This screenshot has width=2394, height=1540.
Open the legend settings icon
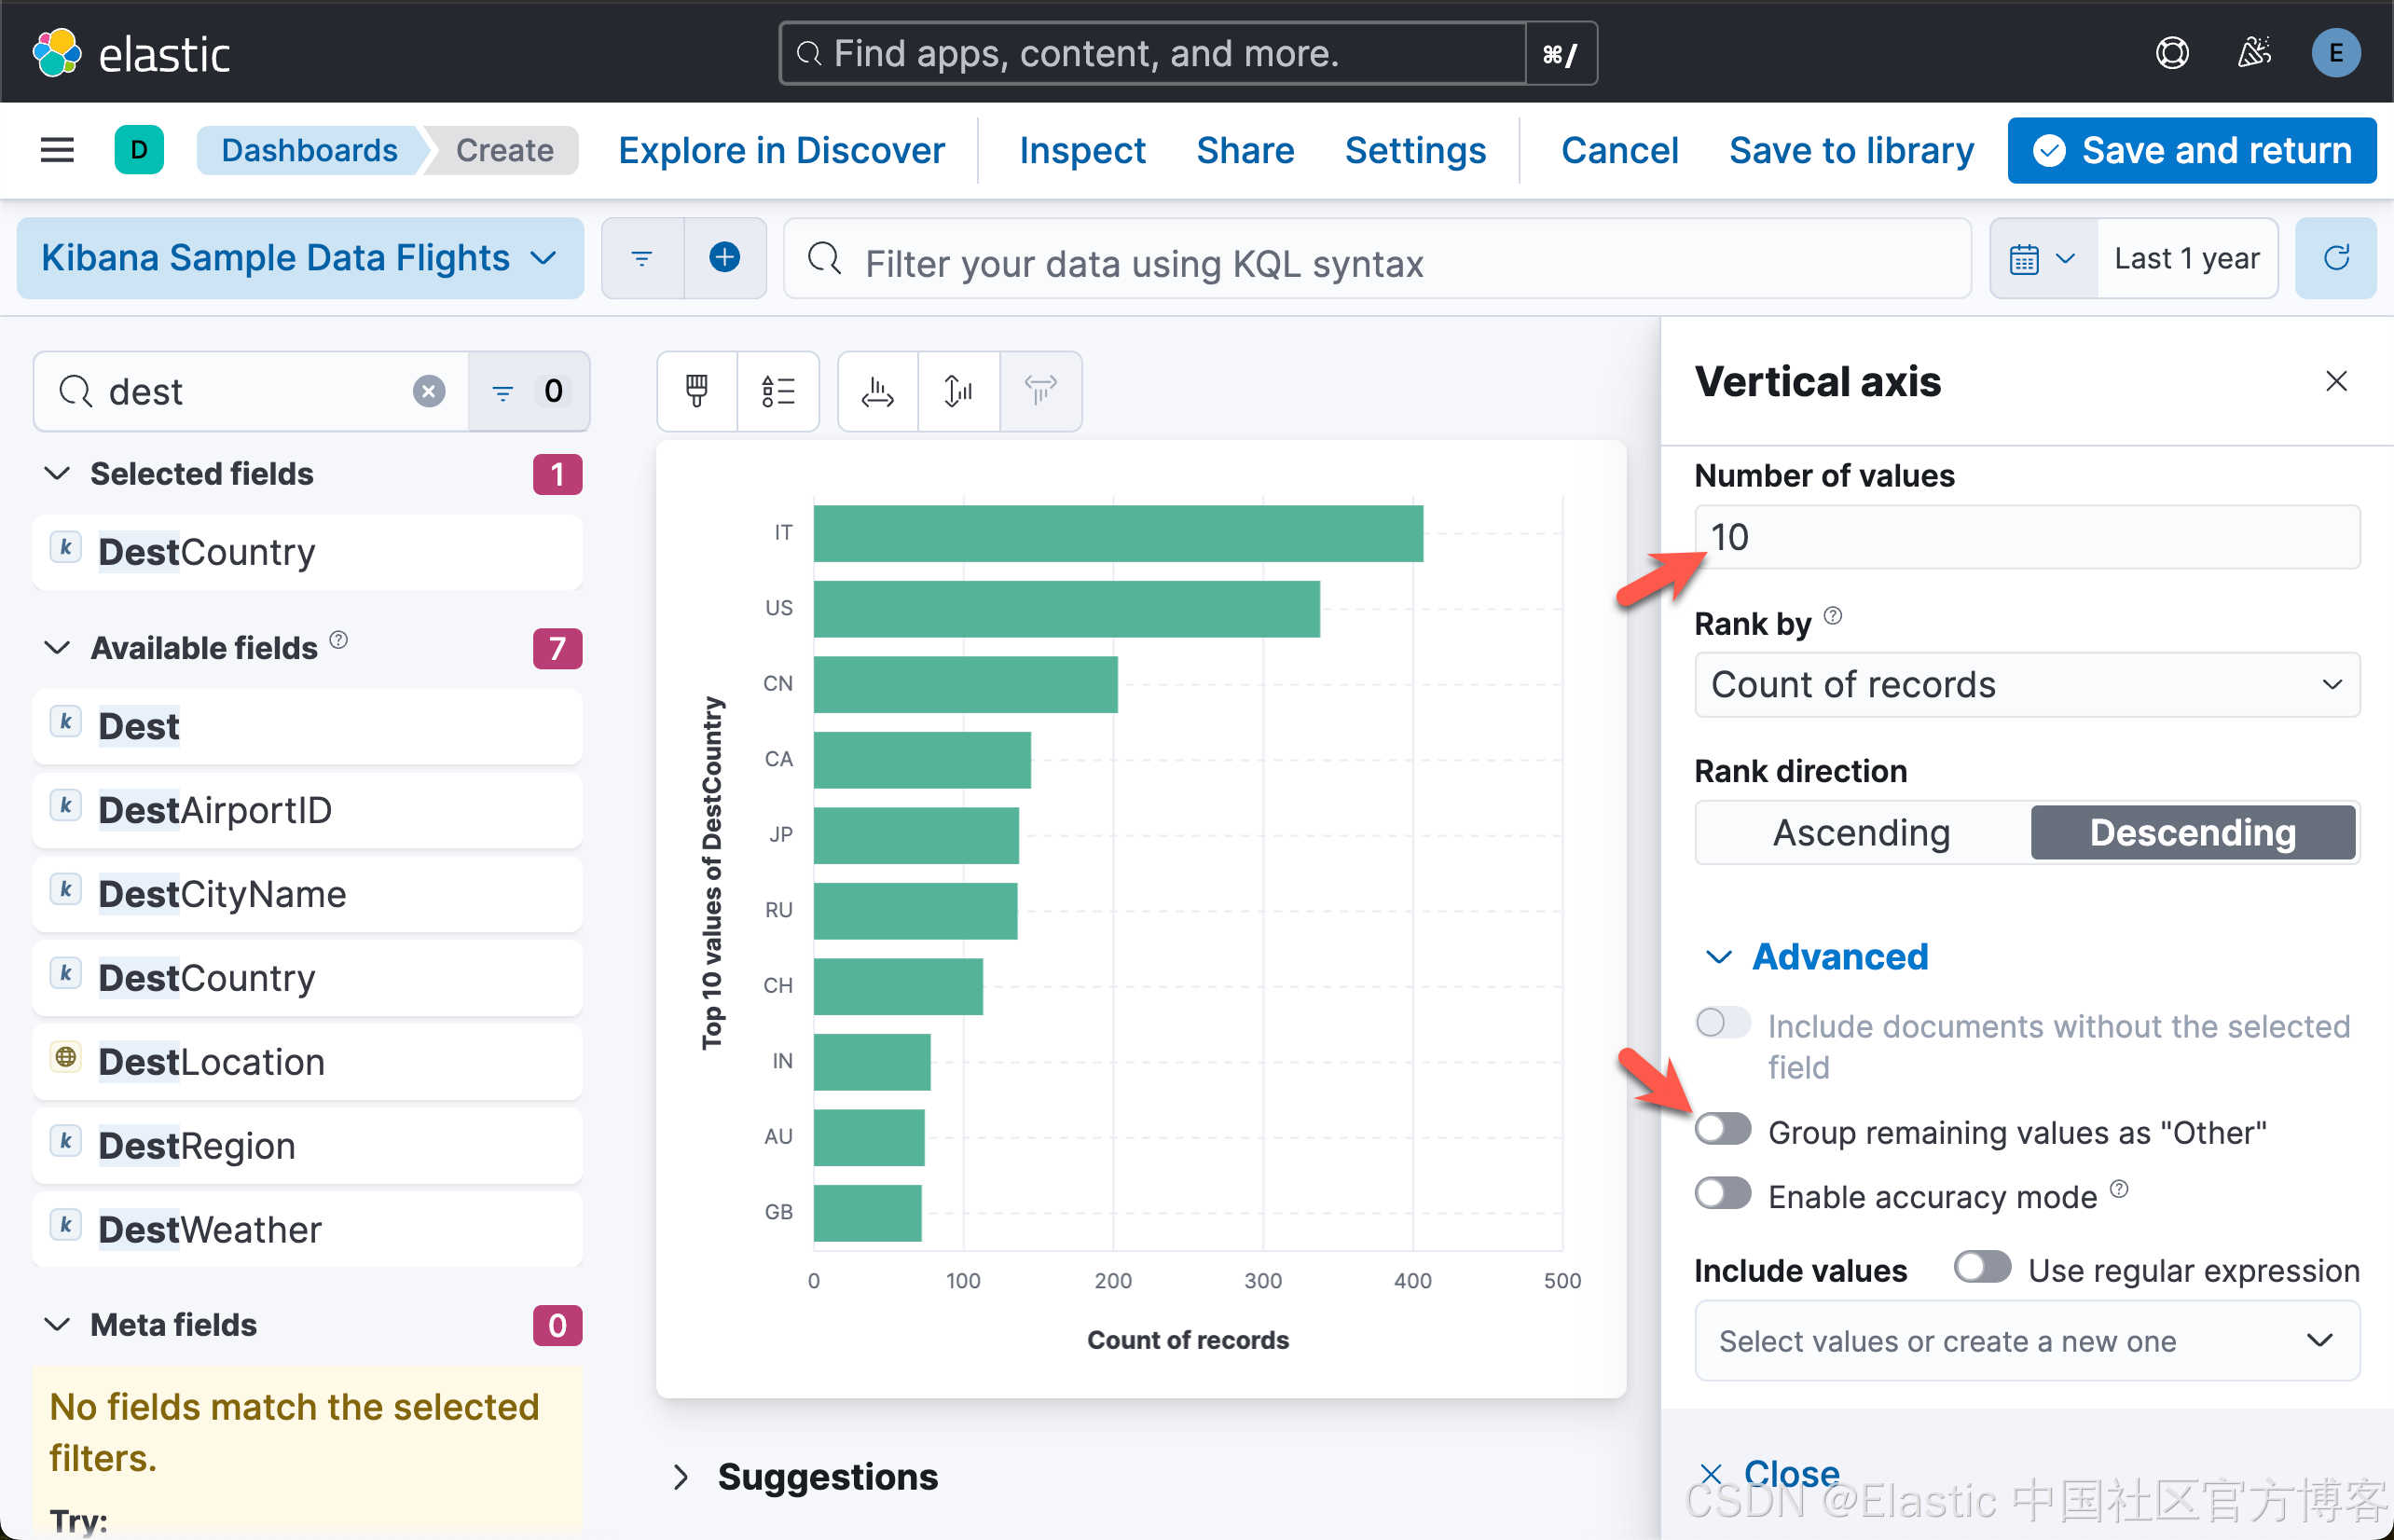click(778, 391)
